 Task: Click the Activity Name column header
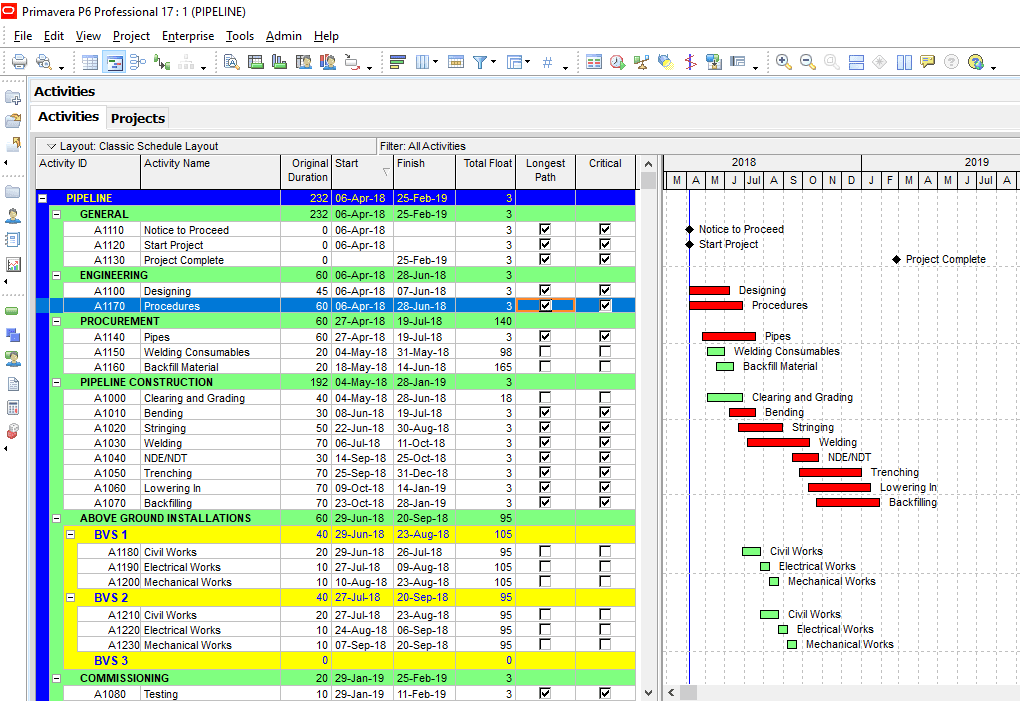(x=211, y=171)
